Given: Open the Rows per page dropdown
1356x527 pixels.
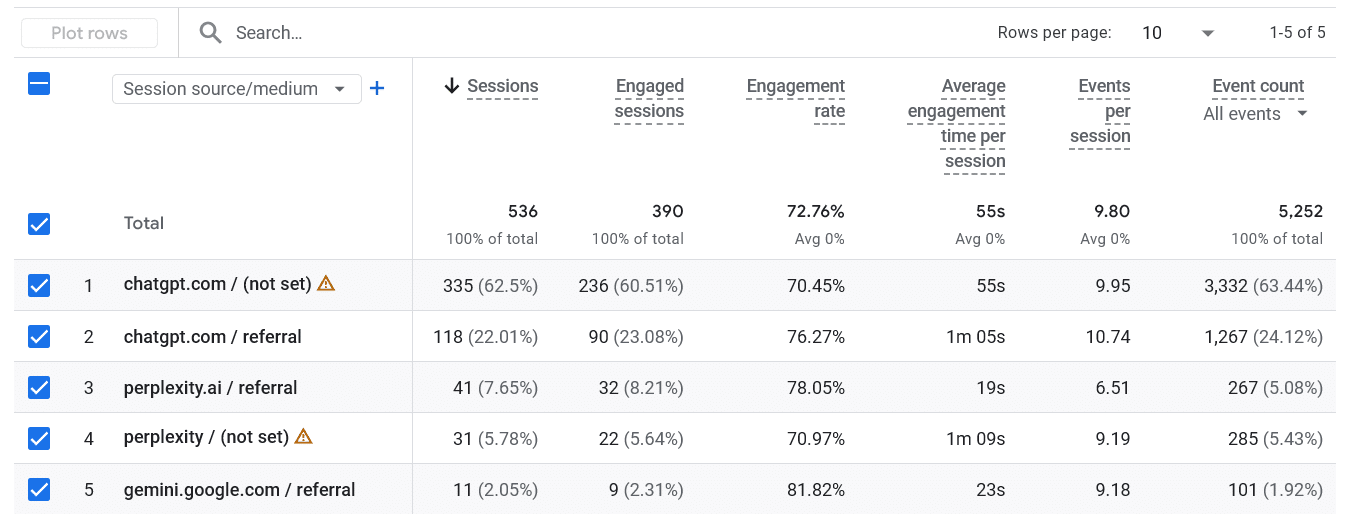Looking at the screenshot, I should click(1178, 33).
